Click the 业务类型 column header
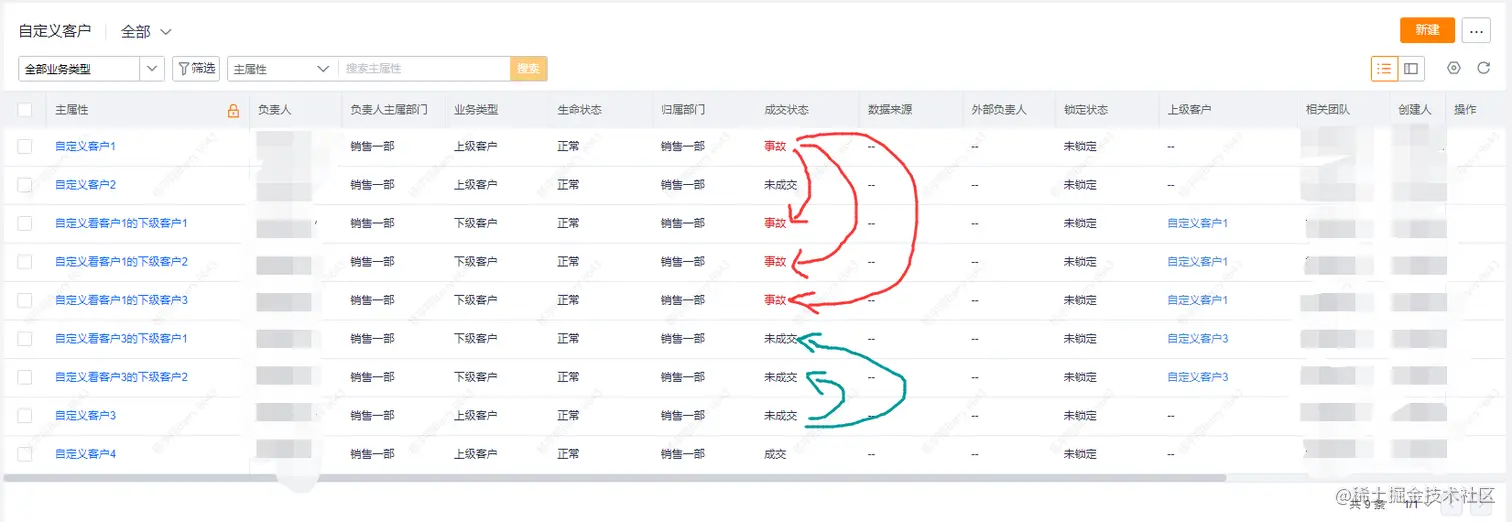Screen dimensions: 1512x522 476,110
